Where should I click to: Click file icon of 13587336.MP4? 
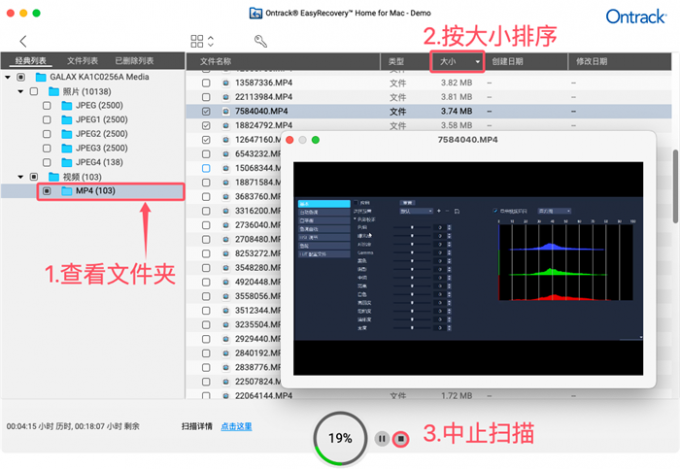[226, 83]
